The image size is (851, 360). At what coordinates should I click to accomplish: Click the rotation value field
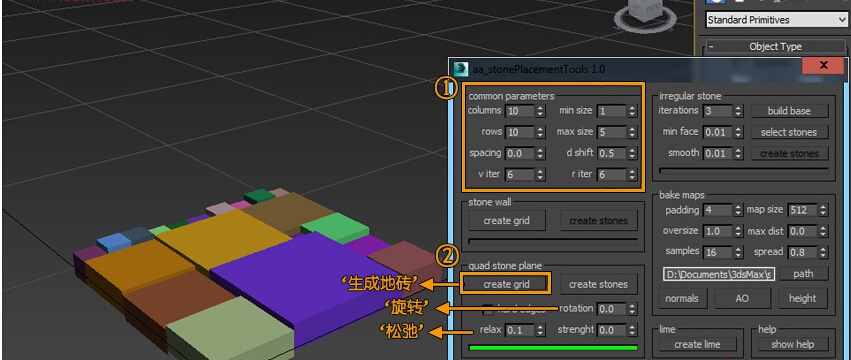click(611, 309)
